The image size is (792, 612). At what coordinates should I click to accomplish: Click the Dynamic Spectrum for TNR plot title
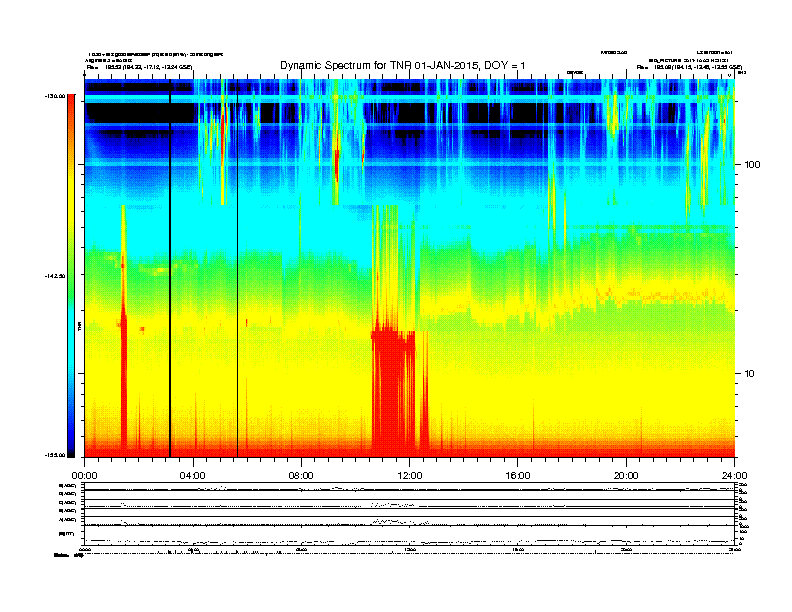pos(402,66)
